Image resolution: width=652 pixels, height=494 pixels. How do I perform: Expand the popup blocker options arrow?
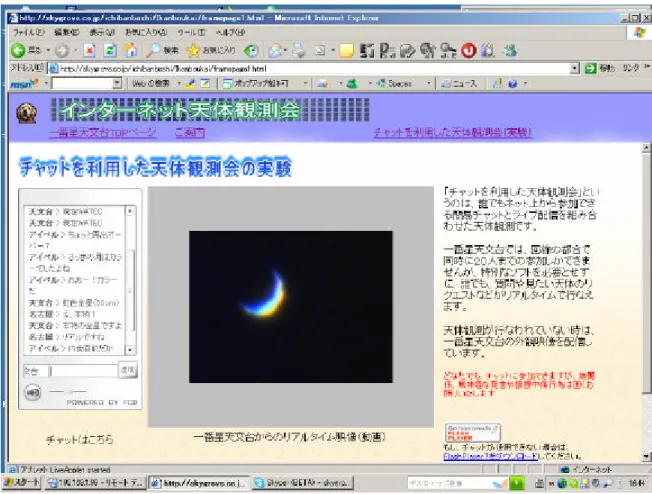pos(305,84)
